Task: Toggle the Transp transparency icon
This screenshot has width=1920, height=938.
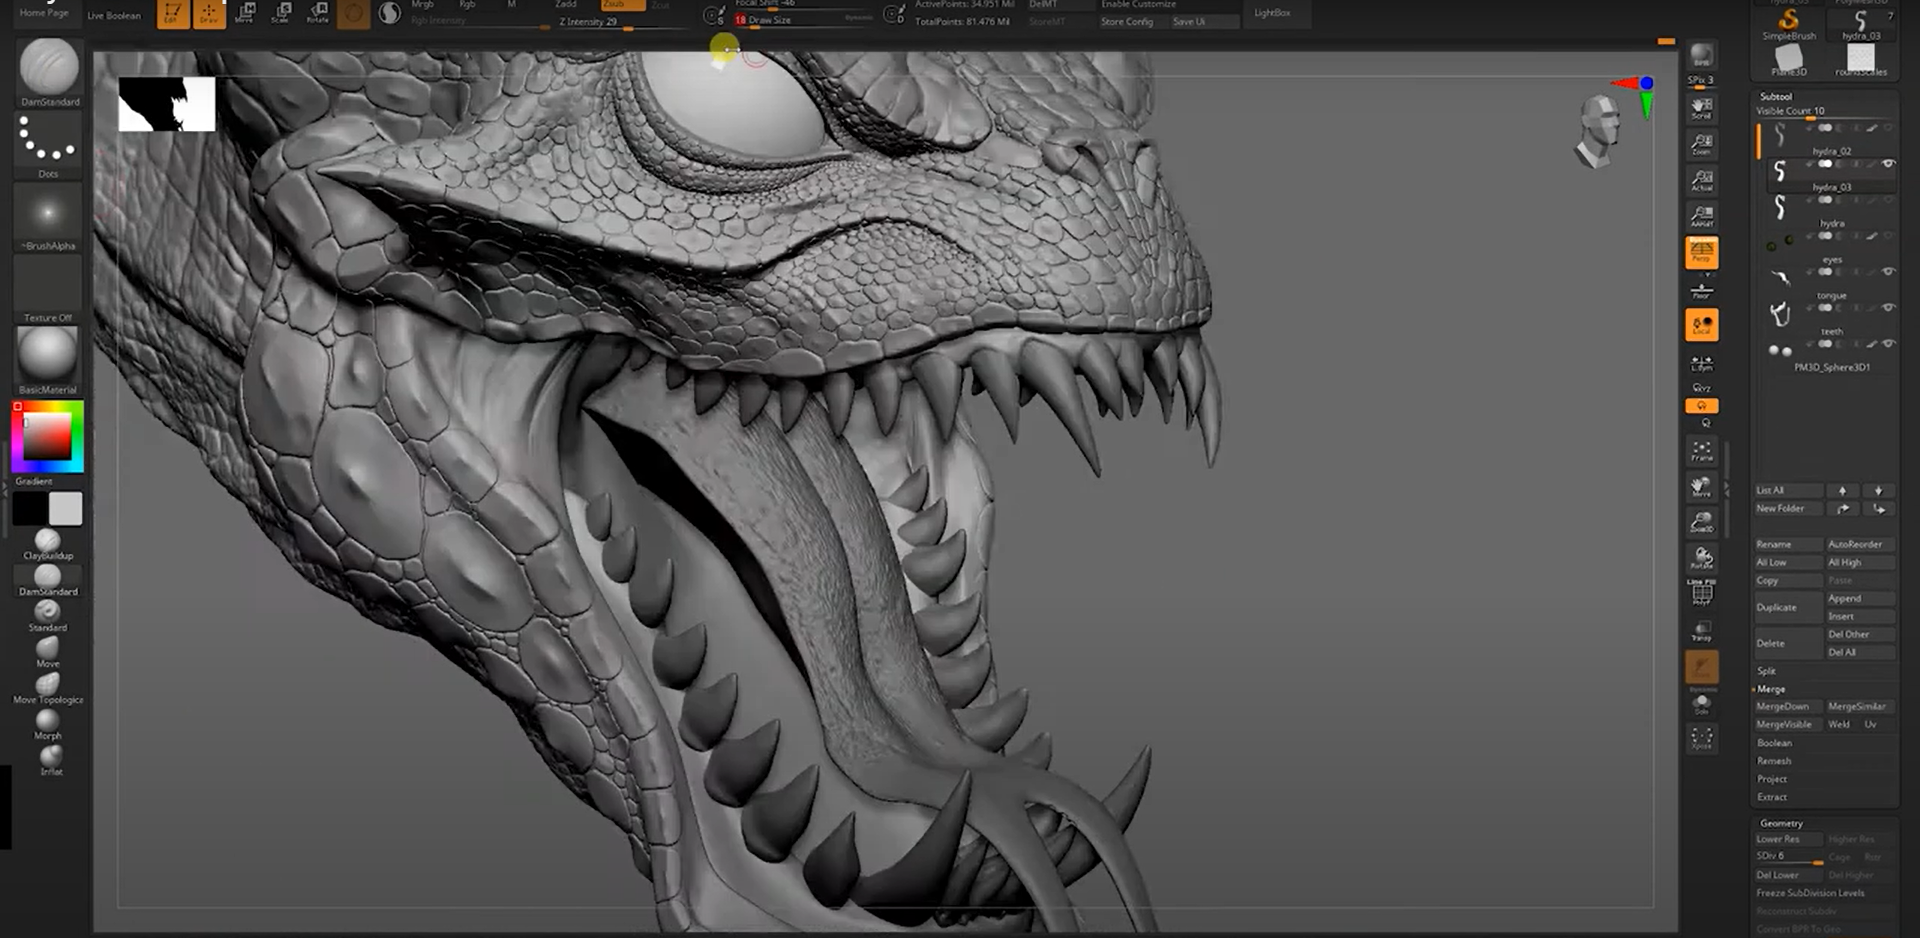Action: 1701,630
